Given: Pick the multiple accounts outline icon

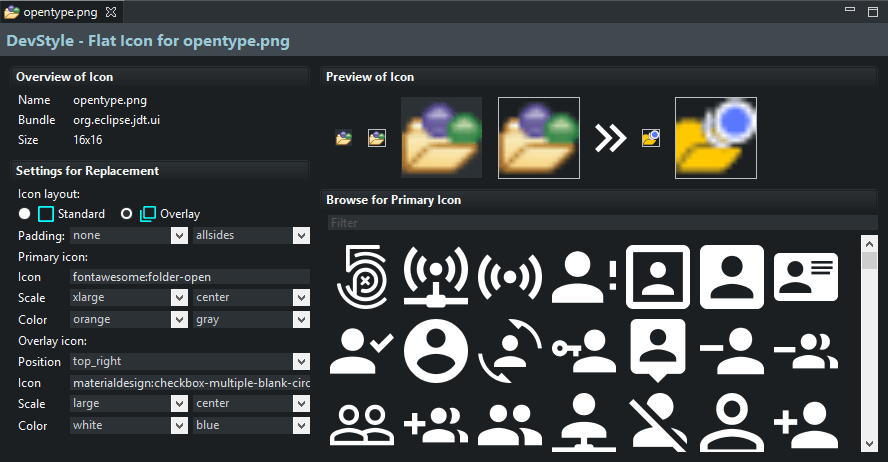Looking at the screenshot, I should tap(361, 425).
